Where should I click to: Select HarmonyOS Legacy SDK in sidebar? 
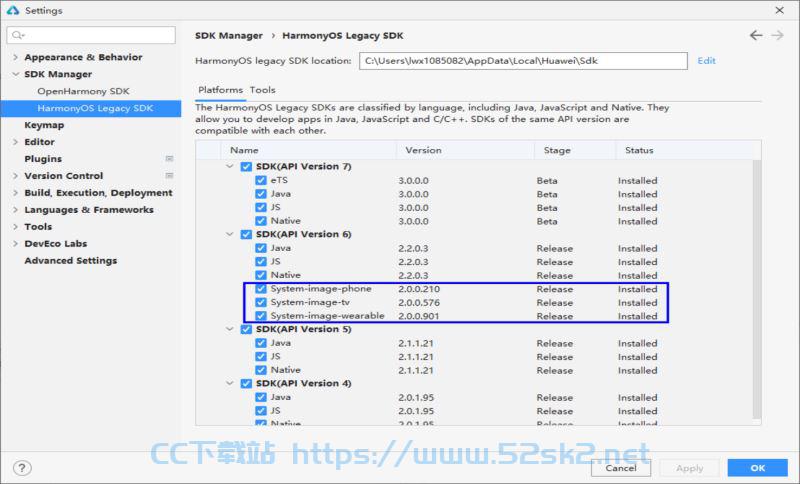pyautogui.click(x=91, y=108)
